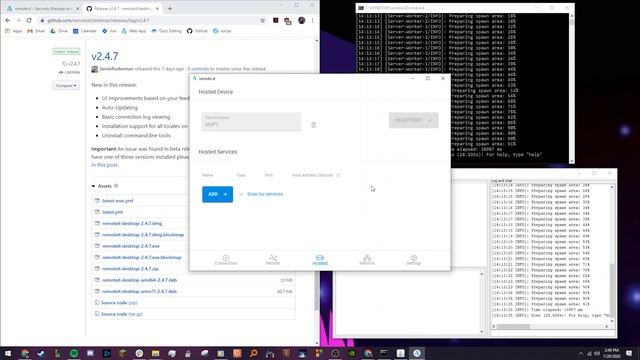Viewport: 640px width, 360px height.
Task: Download remoteit-desktop-2.4.7.exe
Action: tap(131, 246)
